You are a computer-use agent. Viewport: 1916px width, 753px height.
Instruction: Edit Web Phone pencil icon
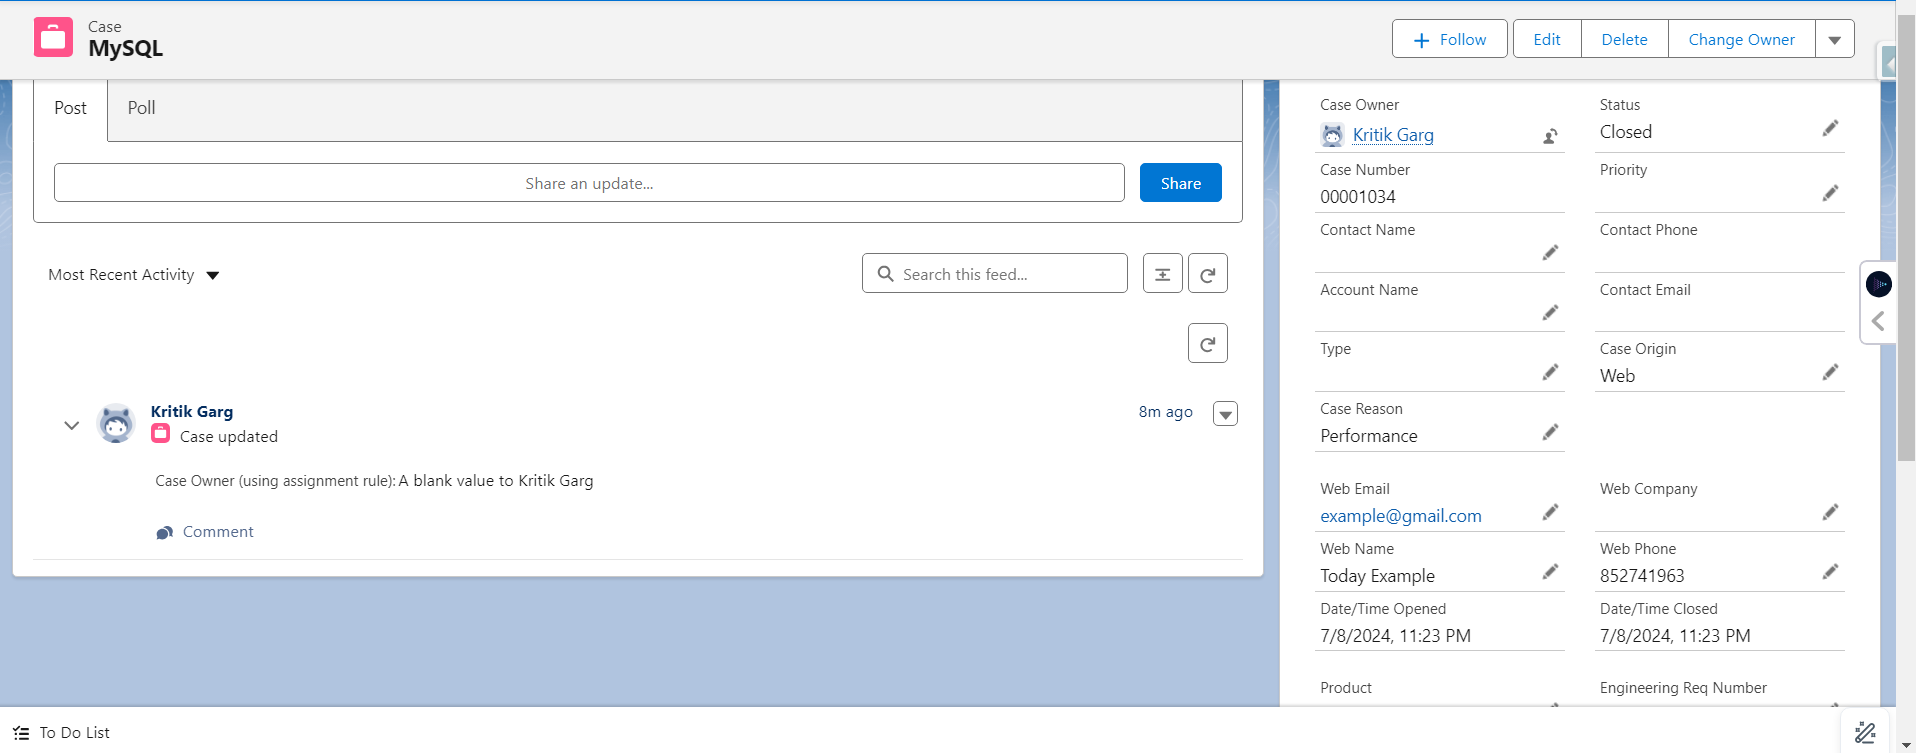(x=1830, y=572)
